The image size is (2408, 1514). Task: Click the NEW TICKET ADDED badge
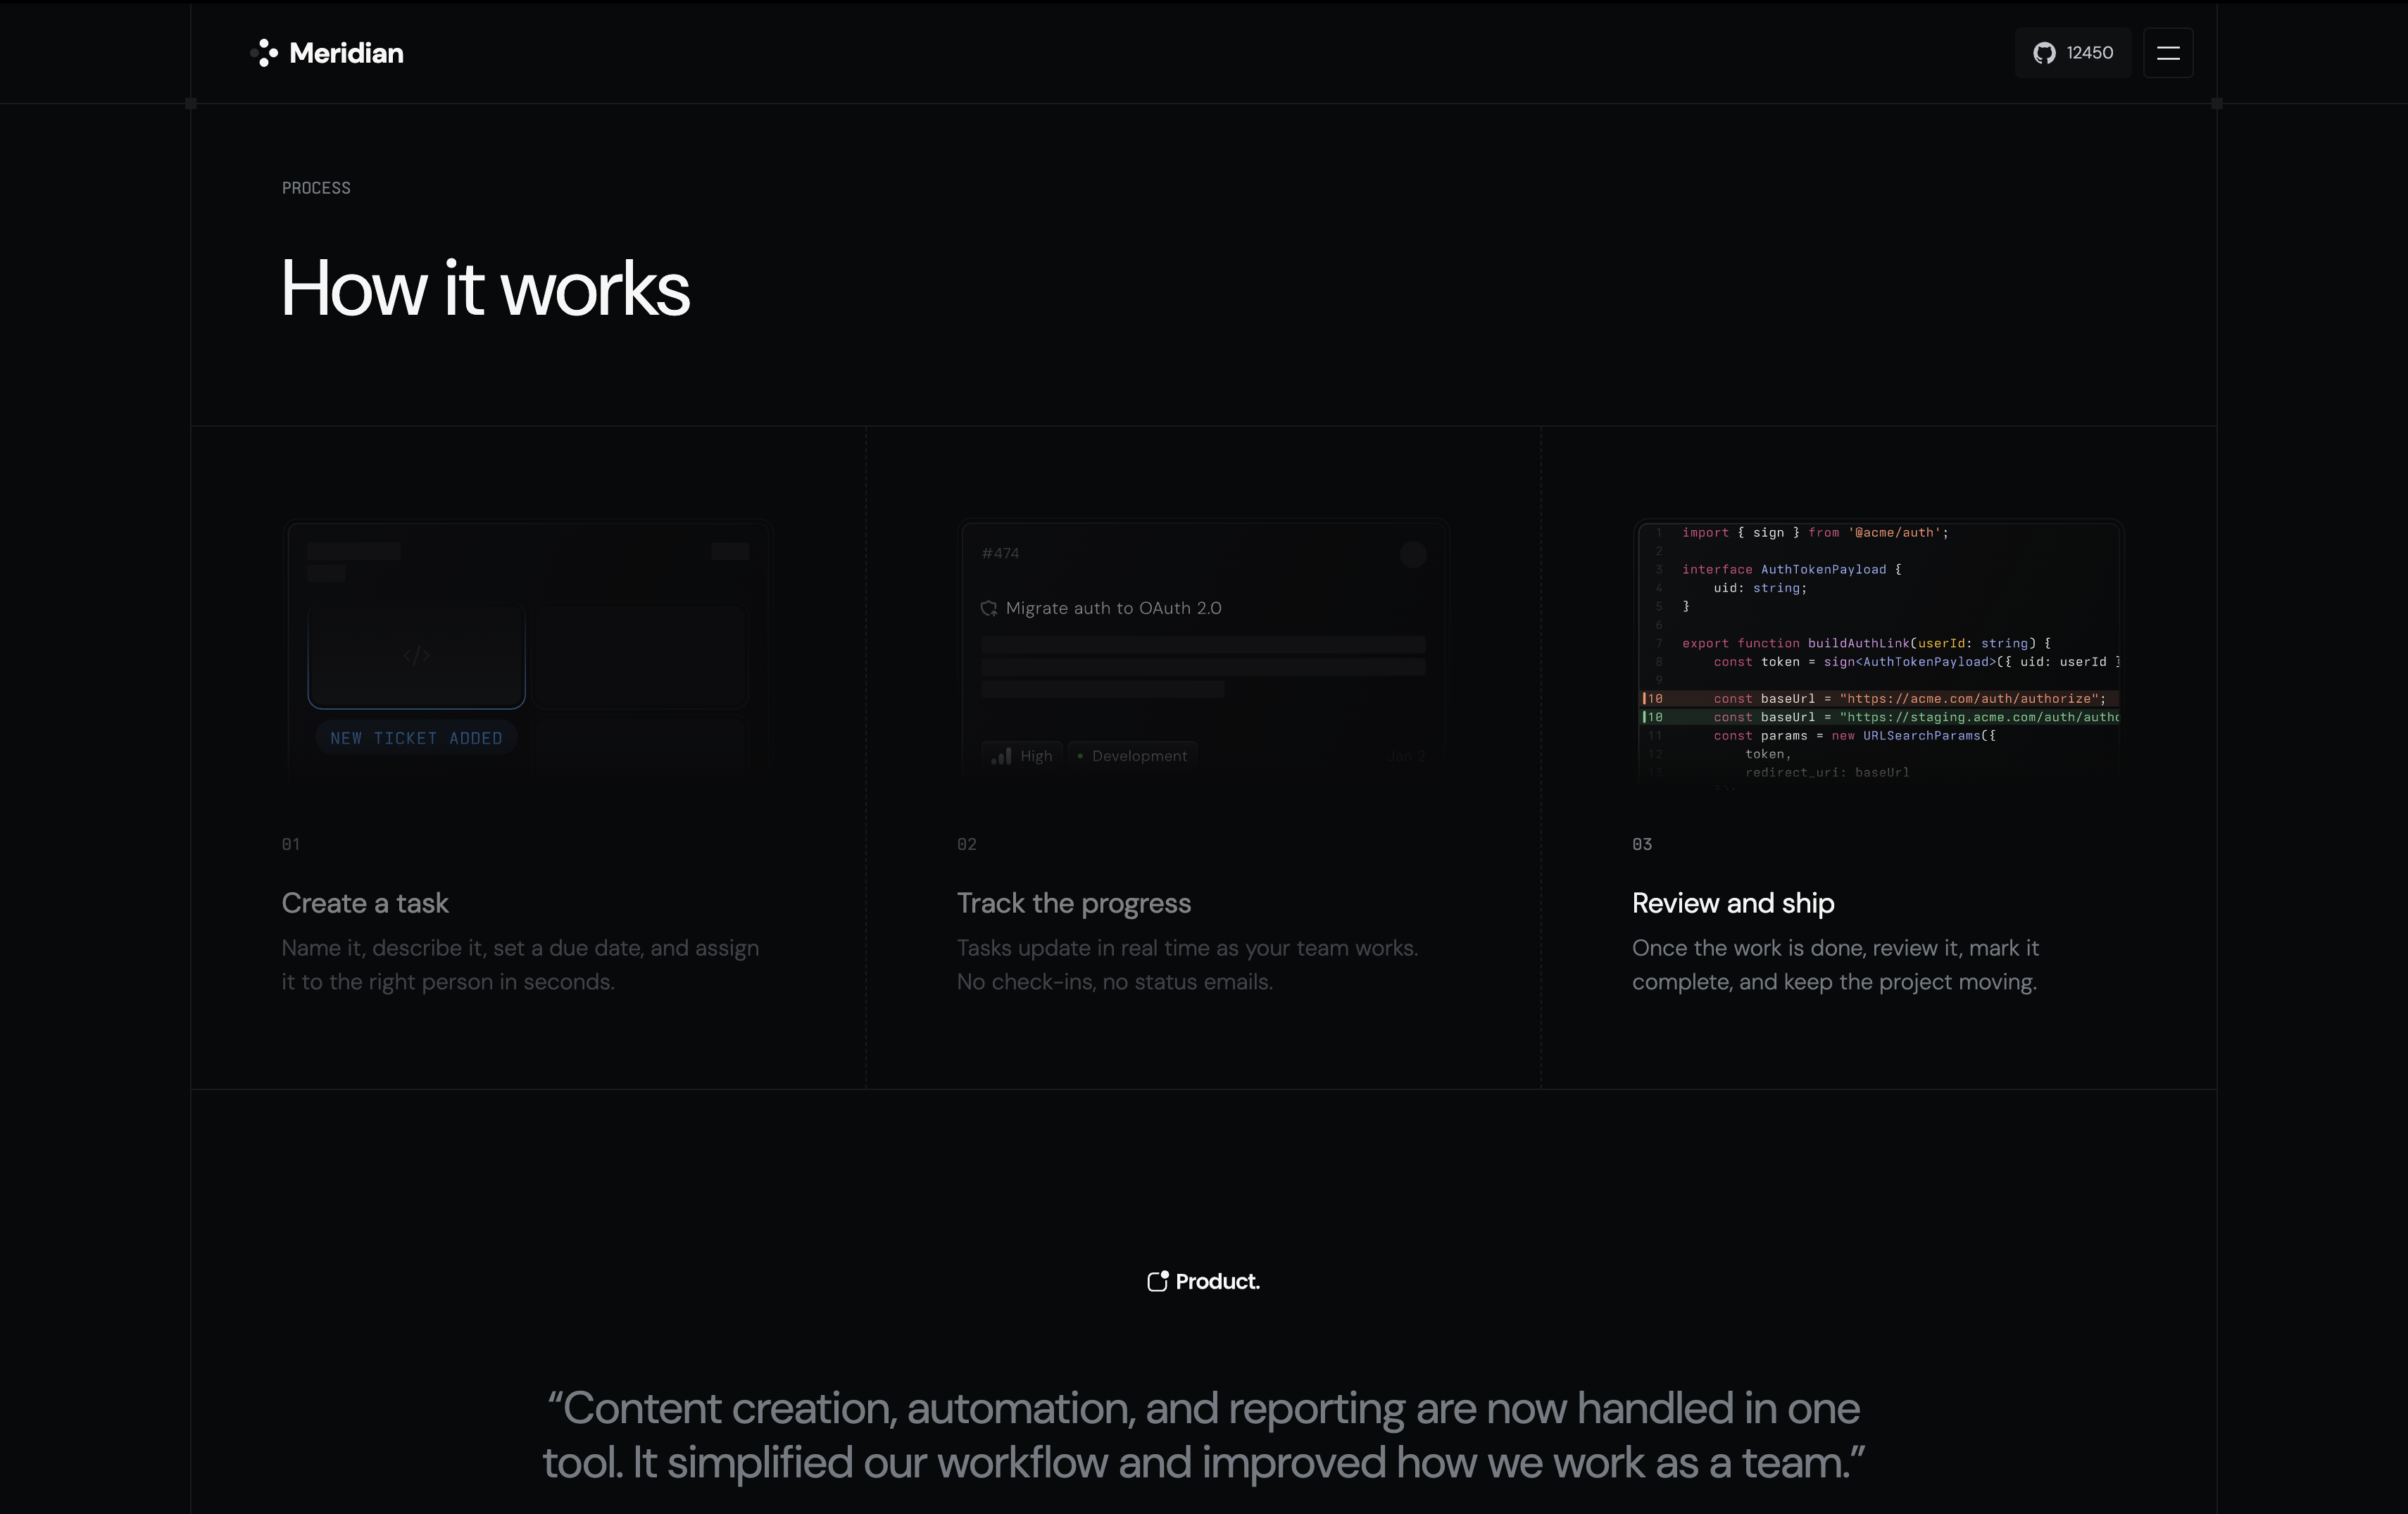416,738
